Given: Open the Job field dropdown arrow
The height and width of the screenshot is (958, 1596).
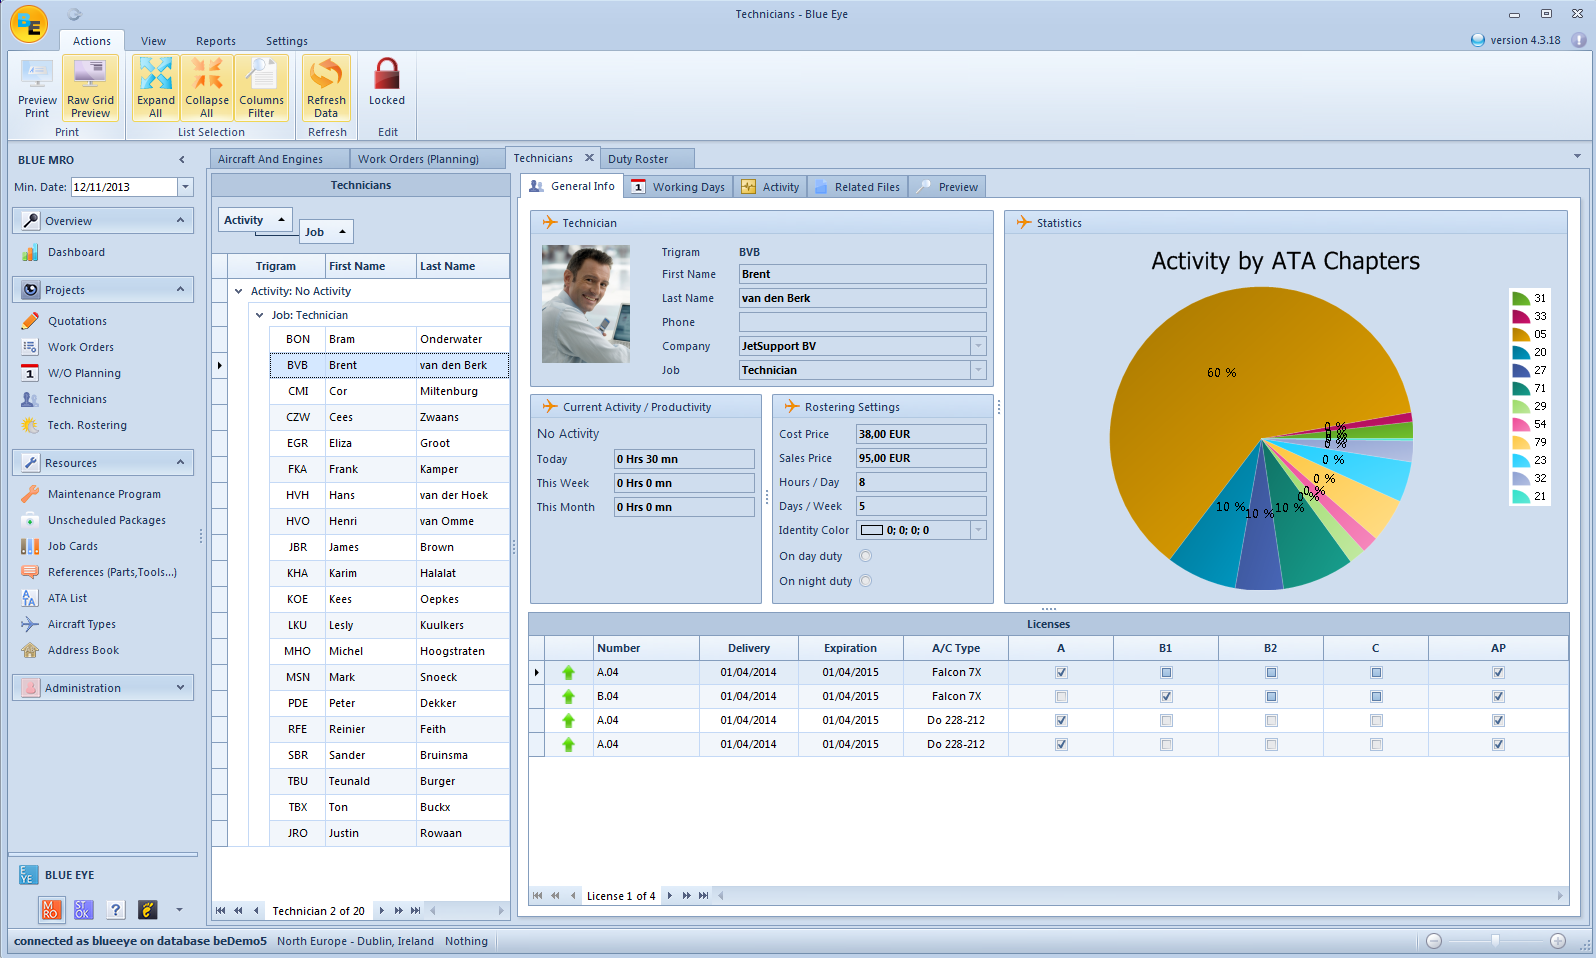Looking at the screenshot, I should [x=978, y=370].
